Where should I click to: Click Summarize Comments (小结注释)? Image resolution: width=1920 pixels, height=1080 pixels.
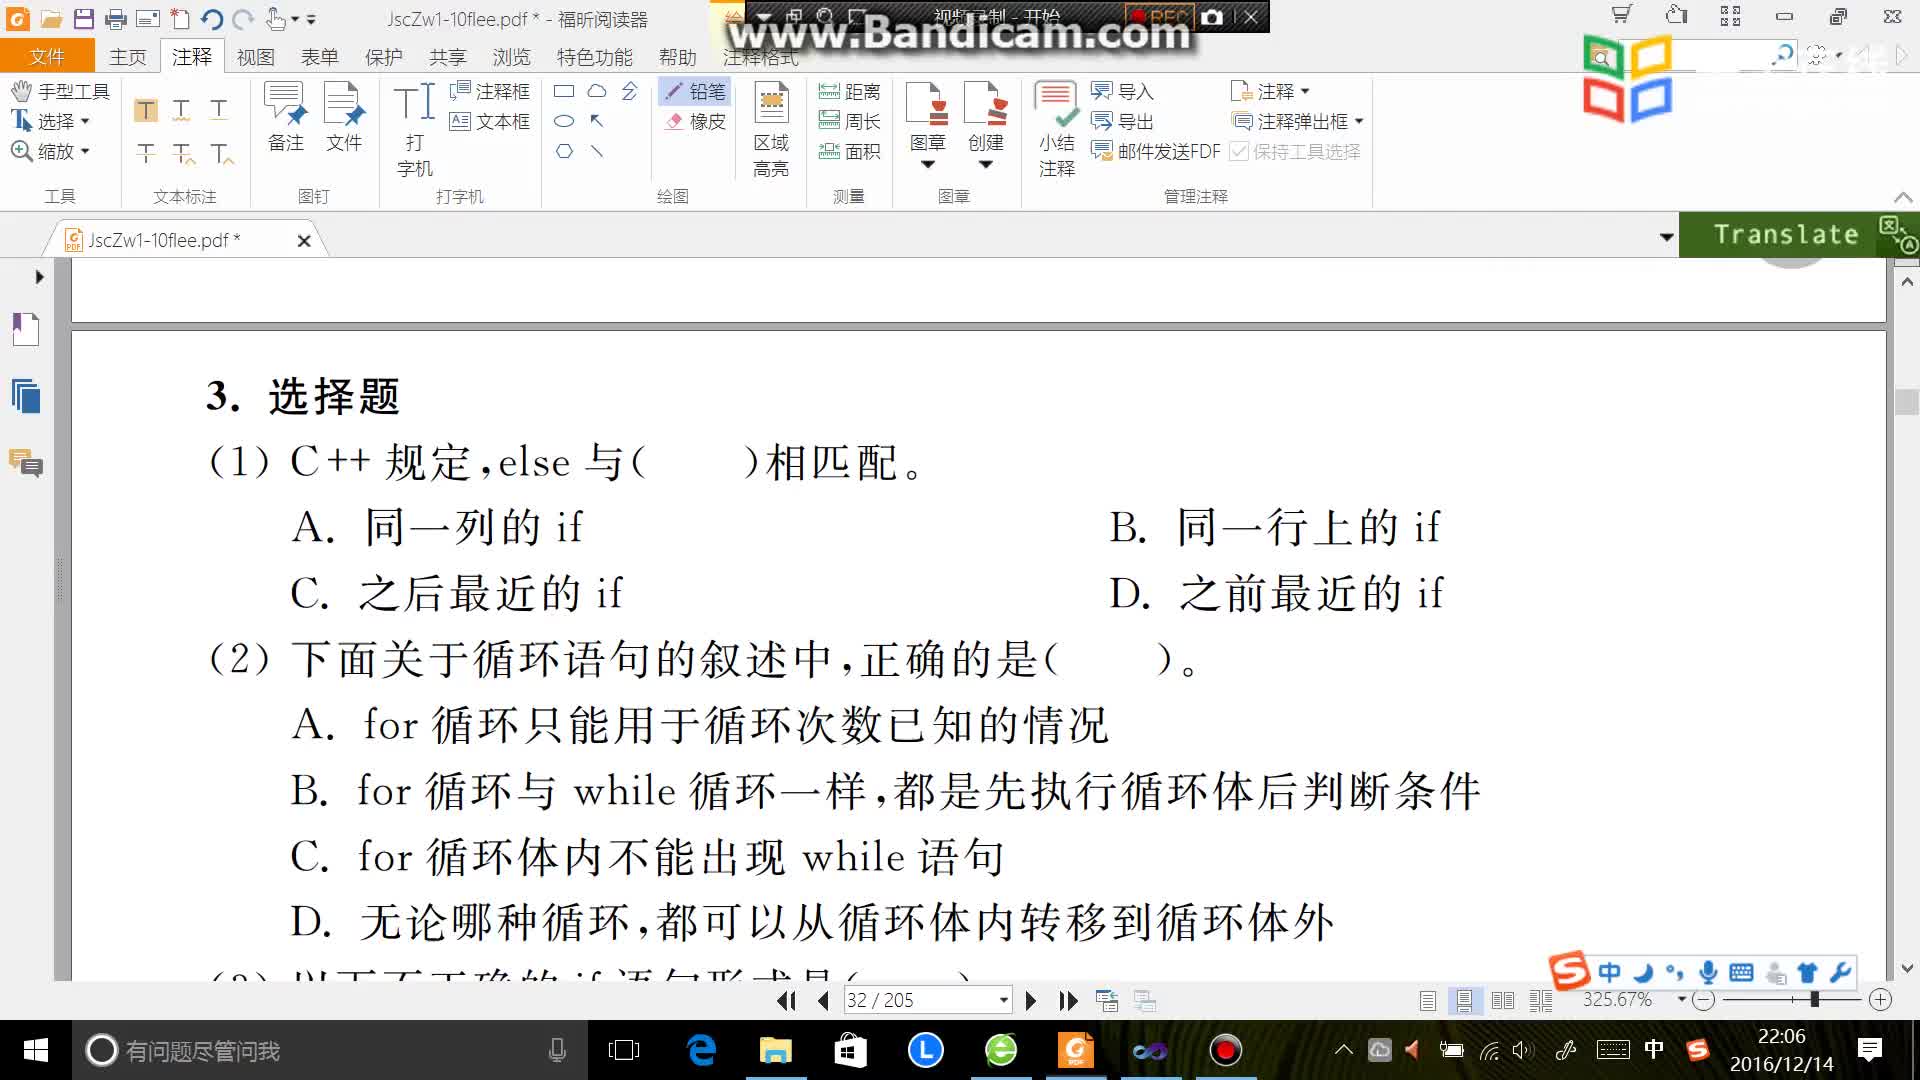pos(1056,130)
